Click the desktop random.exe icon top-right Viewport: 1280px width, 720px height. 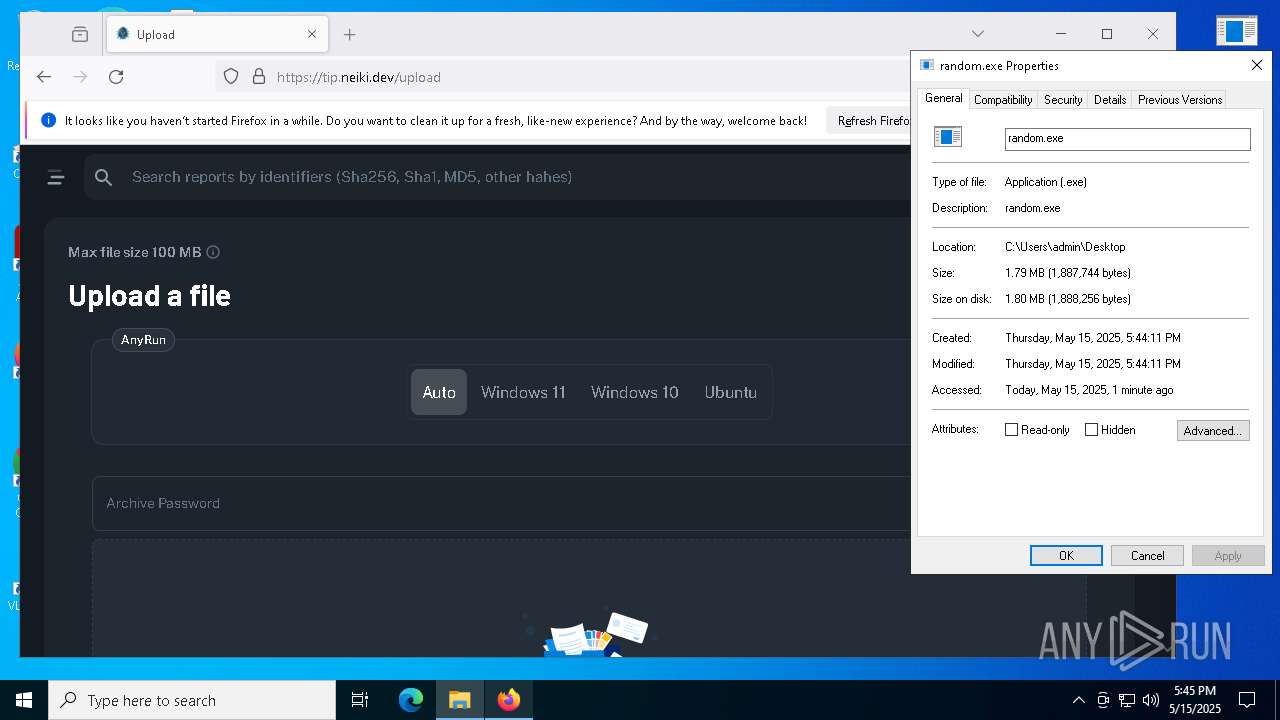click(x=1236, y=31)
